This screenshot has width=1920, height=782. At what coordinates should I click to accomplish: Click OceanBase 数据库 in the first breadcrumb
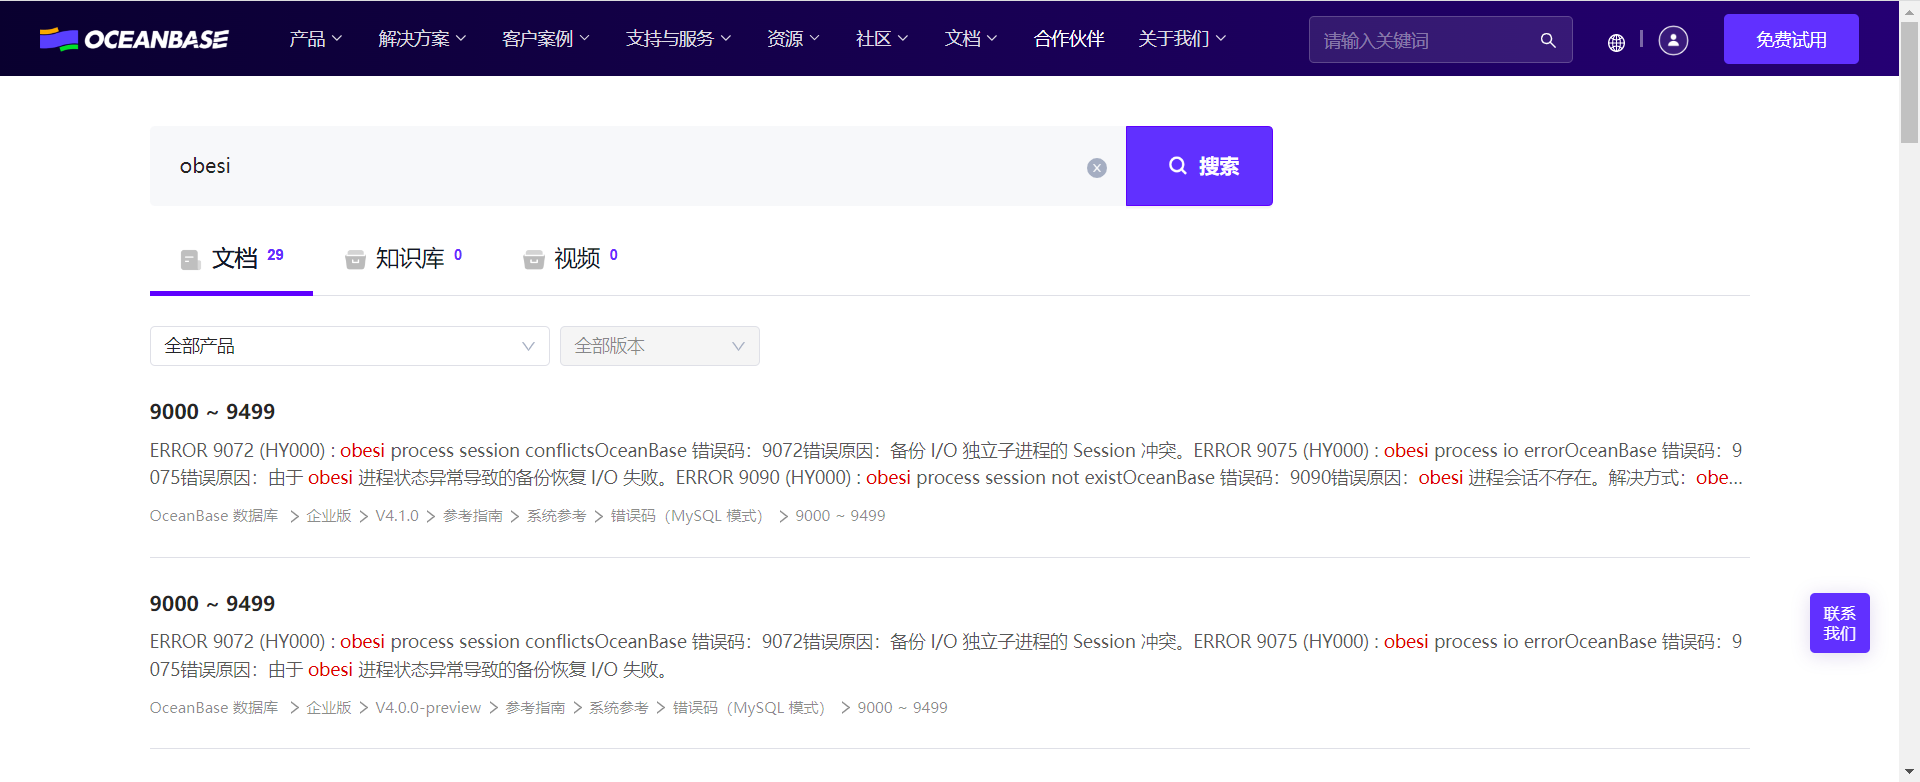point(214,516)
